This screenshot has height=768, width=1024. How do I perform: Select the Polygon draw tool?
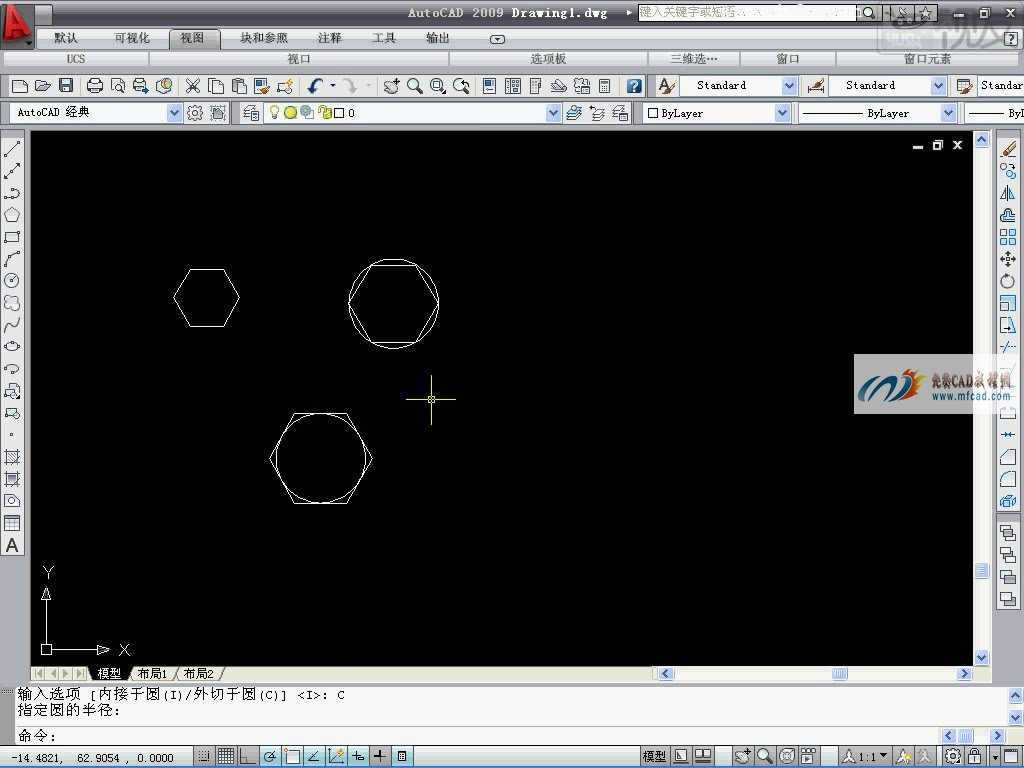12,215
